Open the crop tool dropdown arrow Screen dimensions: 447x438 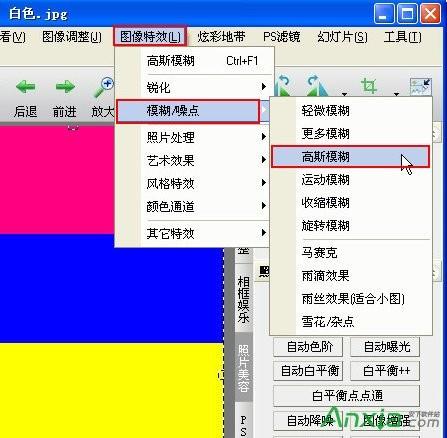click(396, 94)
